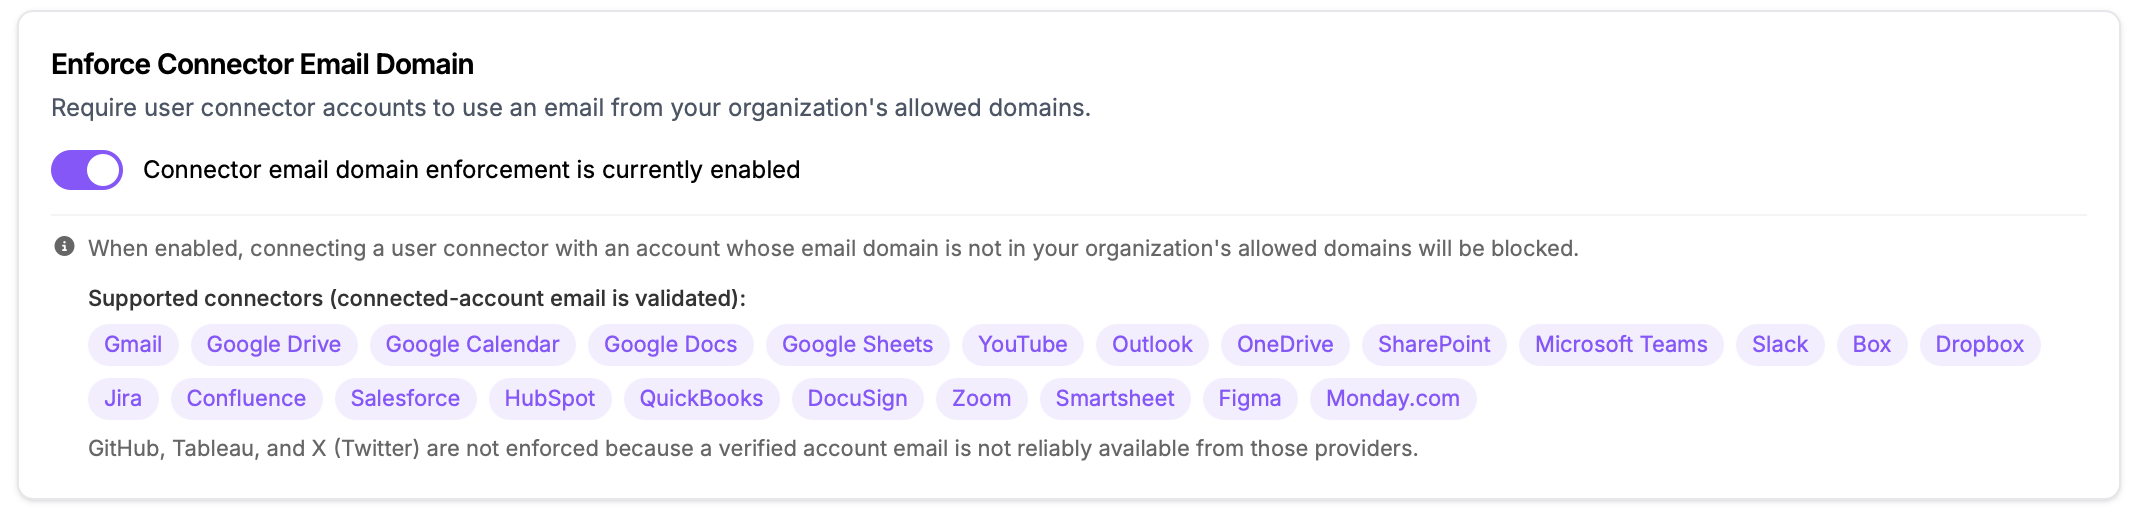Screen dimensions: 2138x514
Task: Select the OneDrive chip
Action: (1285, 345)
